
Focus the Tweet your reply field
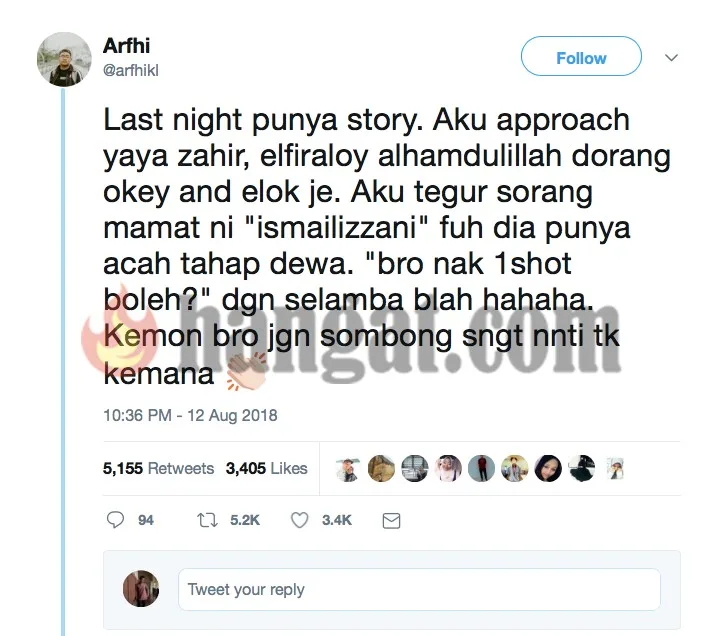click(419, 589)
